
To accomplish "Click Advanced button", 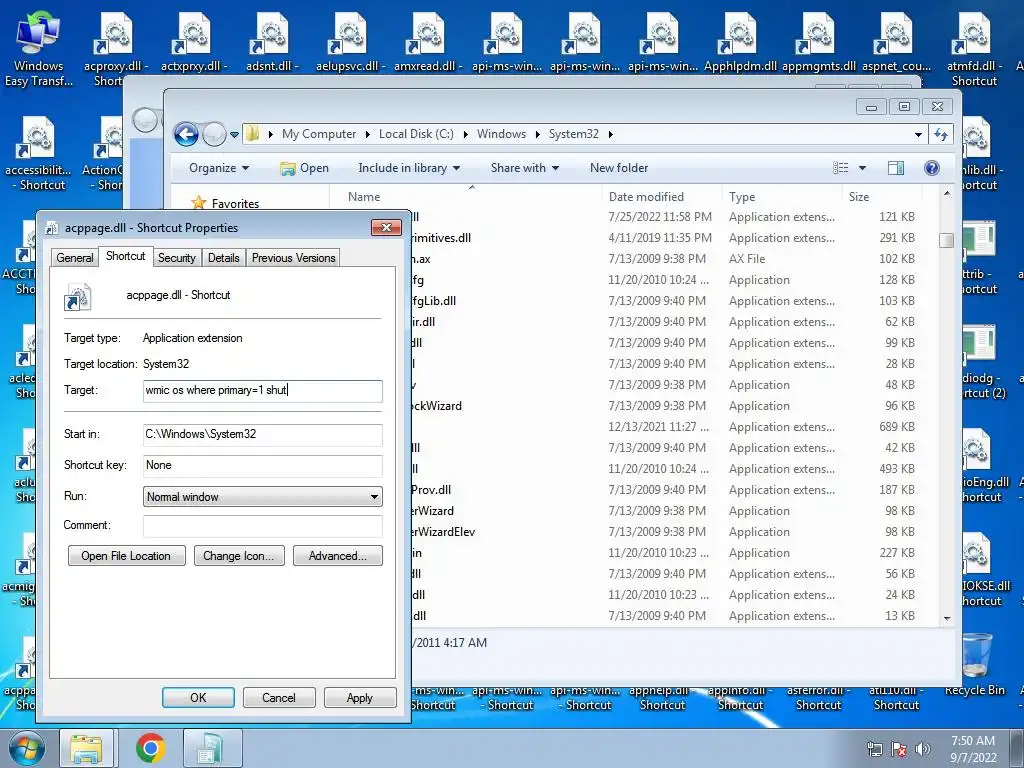I will coord(338,556).
